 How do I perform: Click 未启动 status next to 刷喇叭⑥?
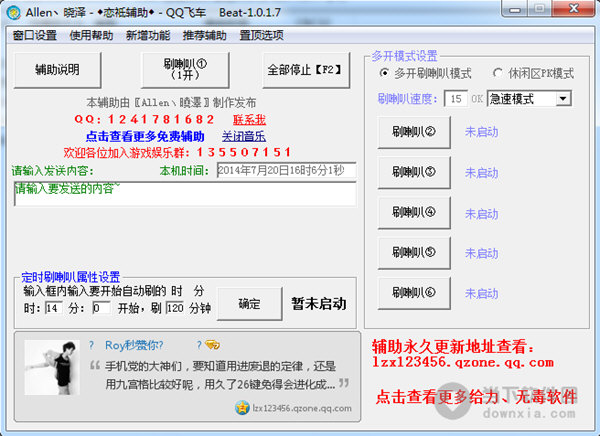(481, 294)
